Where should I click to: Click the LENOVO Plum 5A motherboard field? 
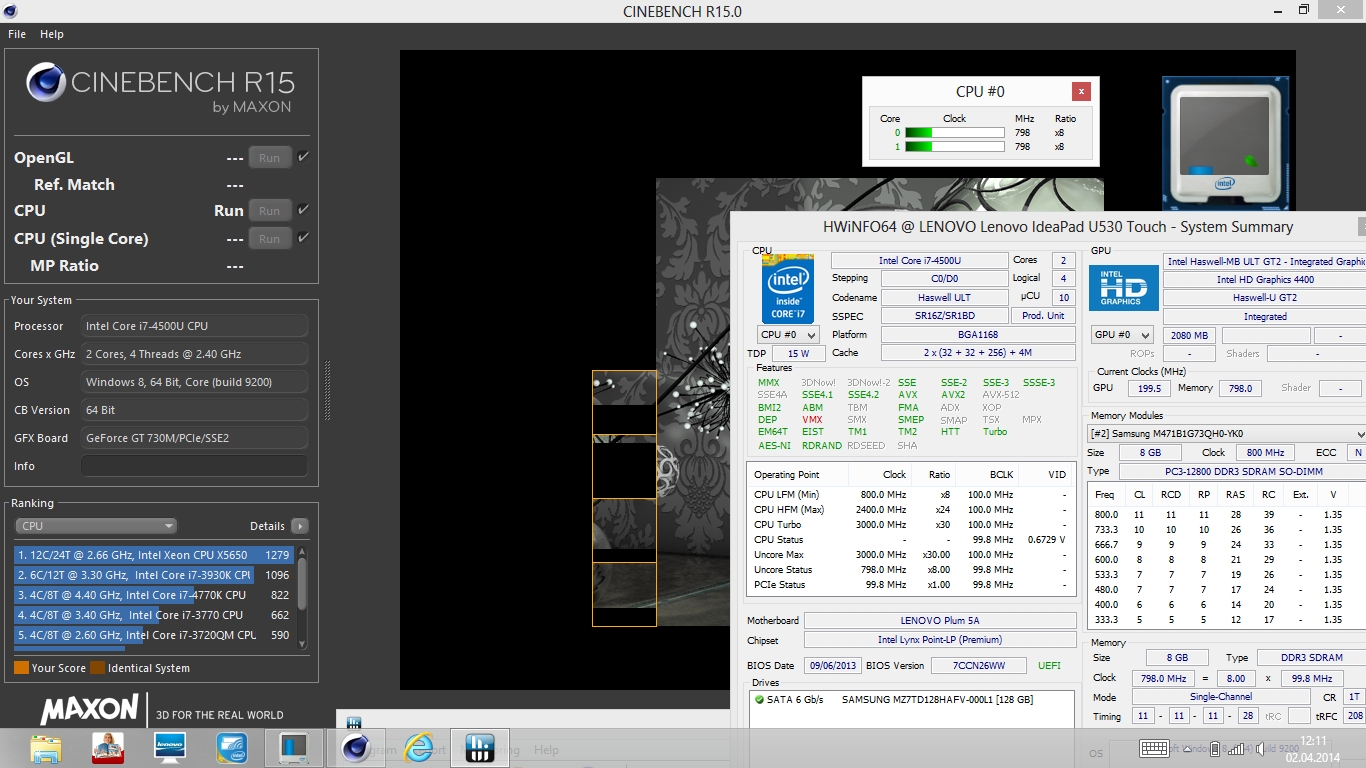[x=940, y=621]
